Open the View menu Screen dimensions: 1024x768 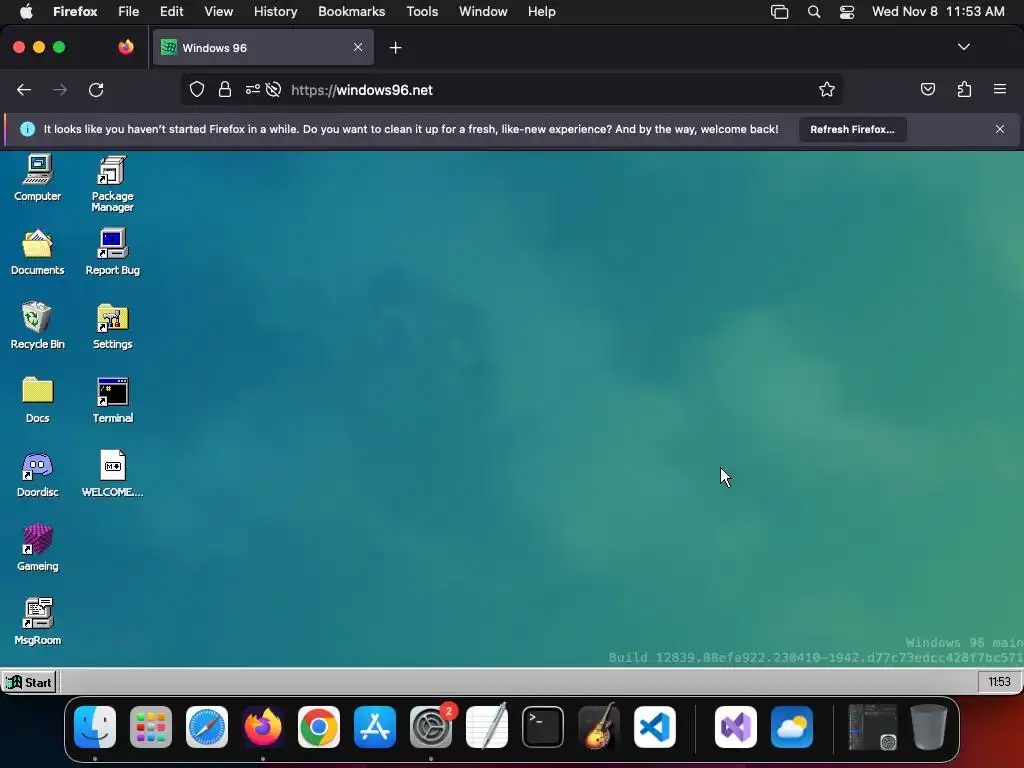218,12
